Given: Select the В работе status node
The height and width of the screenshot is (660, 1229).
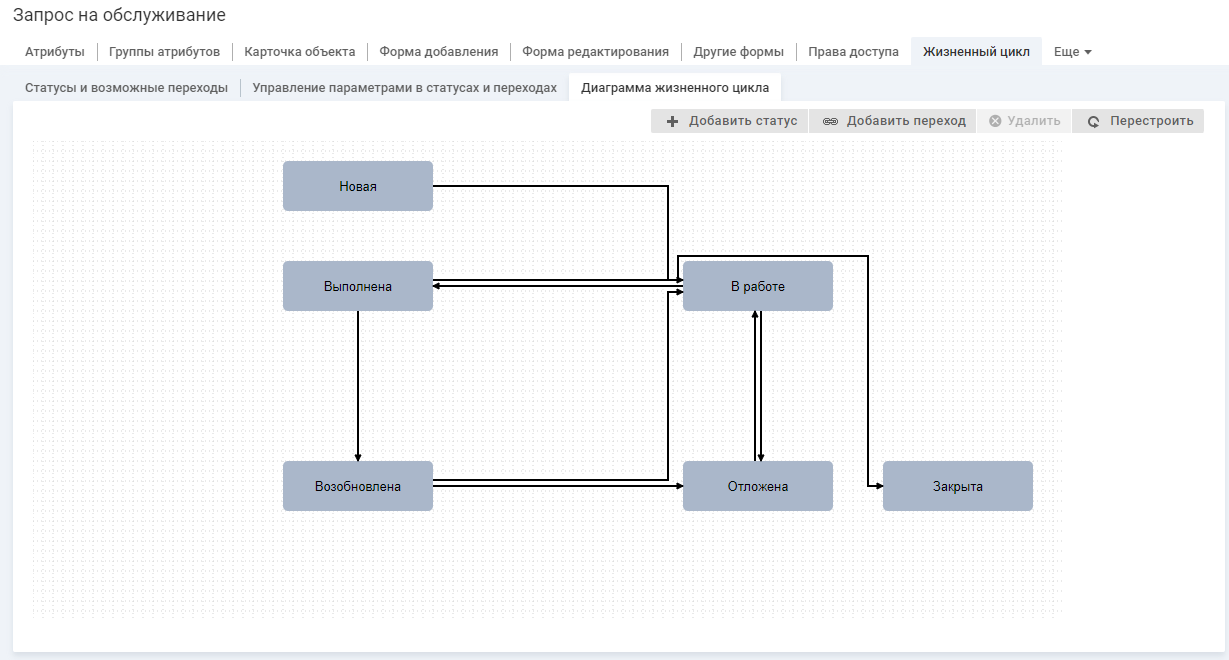Looking at the screenshot, I should (x=758, y=286).
